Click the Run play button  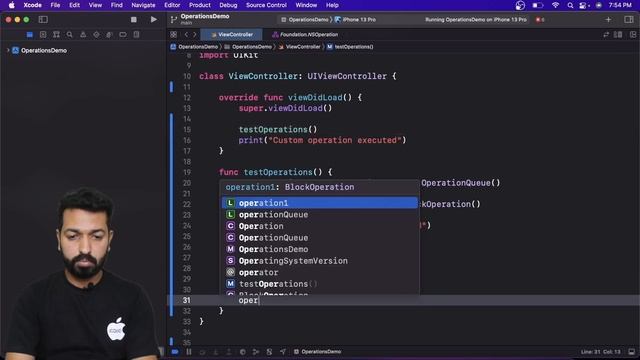click(x=153, y=20)
